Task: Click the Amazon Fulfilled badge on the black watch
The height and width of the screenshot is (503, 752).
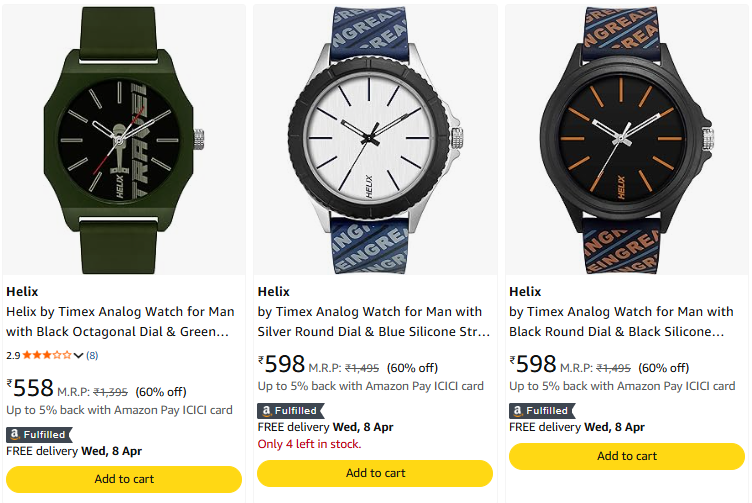Action: tap(541, 410)
